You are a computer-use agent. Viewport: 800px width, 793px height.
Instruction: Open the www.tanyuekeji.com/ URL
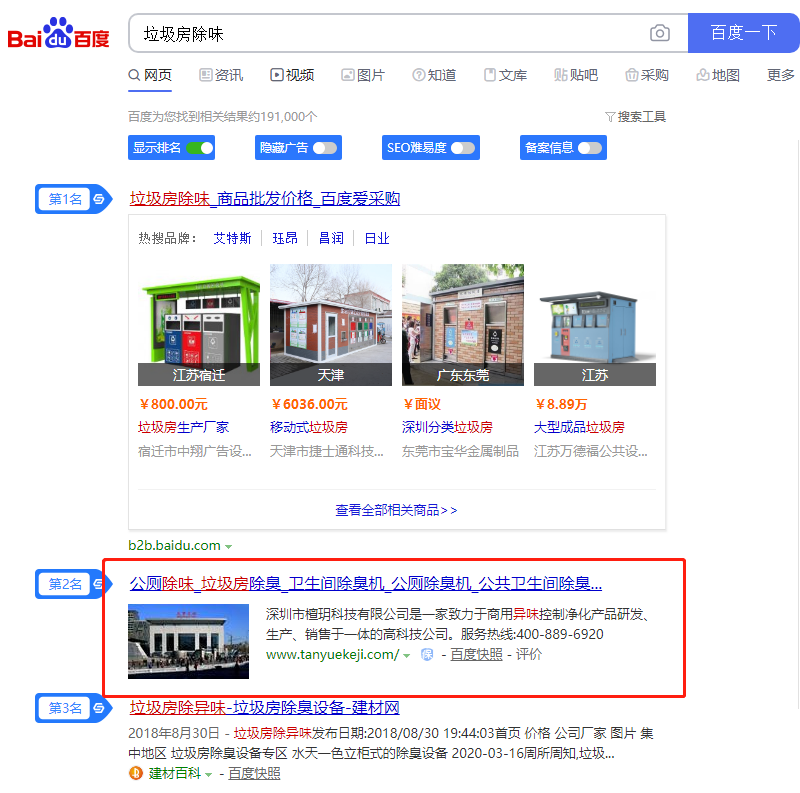pos(333,655)
